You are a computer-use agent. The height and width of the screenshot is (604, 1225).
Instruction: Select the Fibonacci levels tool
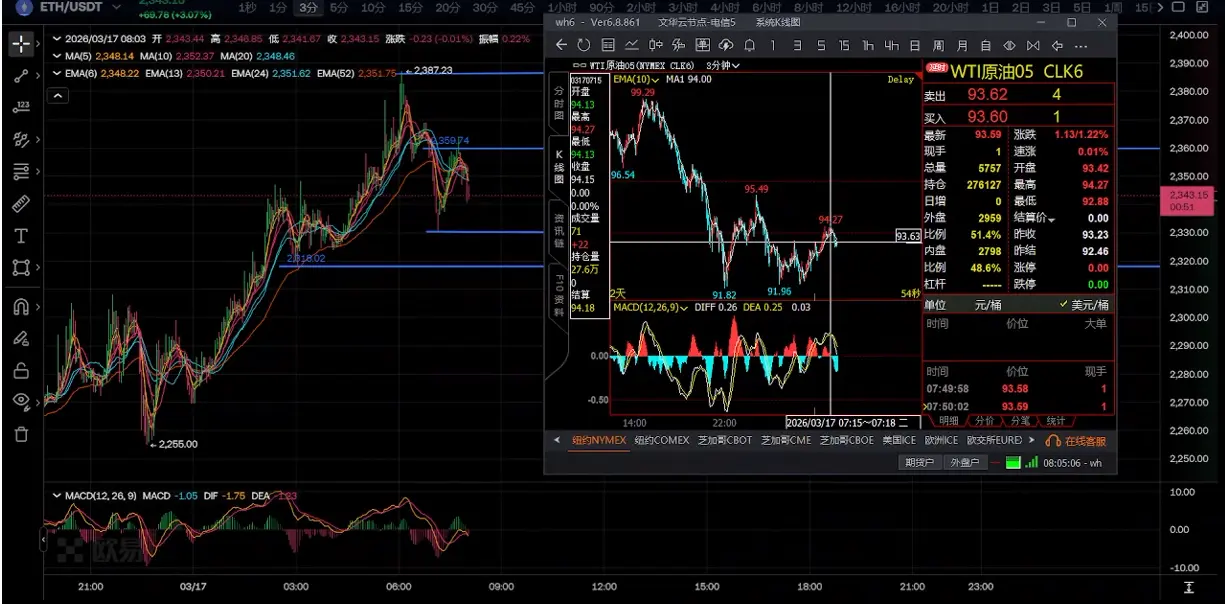click(21, 172)
